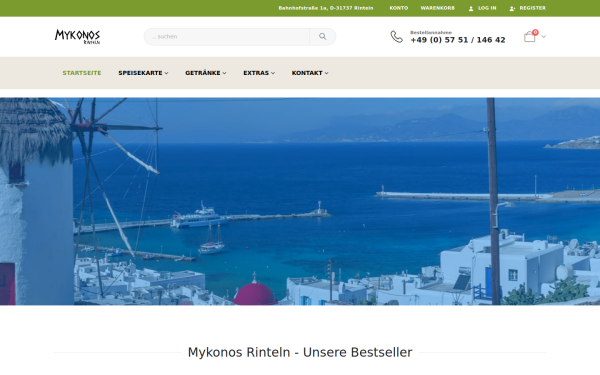This screenshot has width=600, height=375.
Task: Click the Bahnhofstraße 1a address text
Action: pyautogui.click(x=326, y=8)
